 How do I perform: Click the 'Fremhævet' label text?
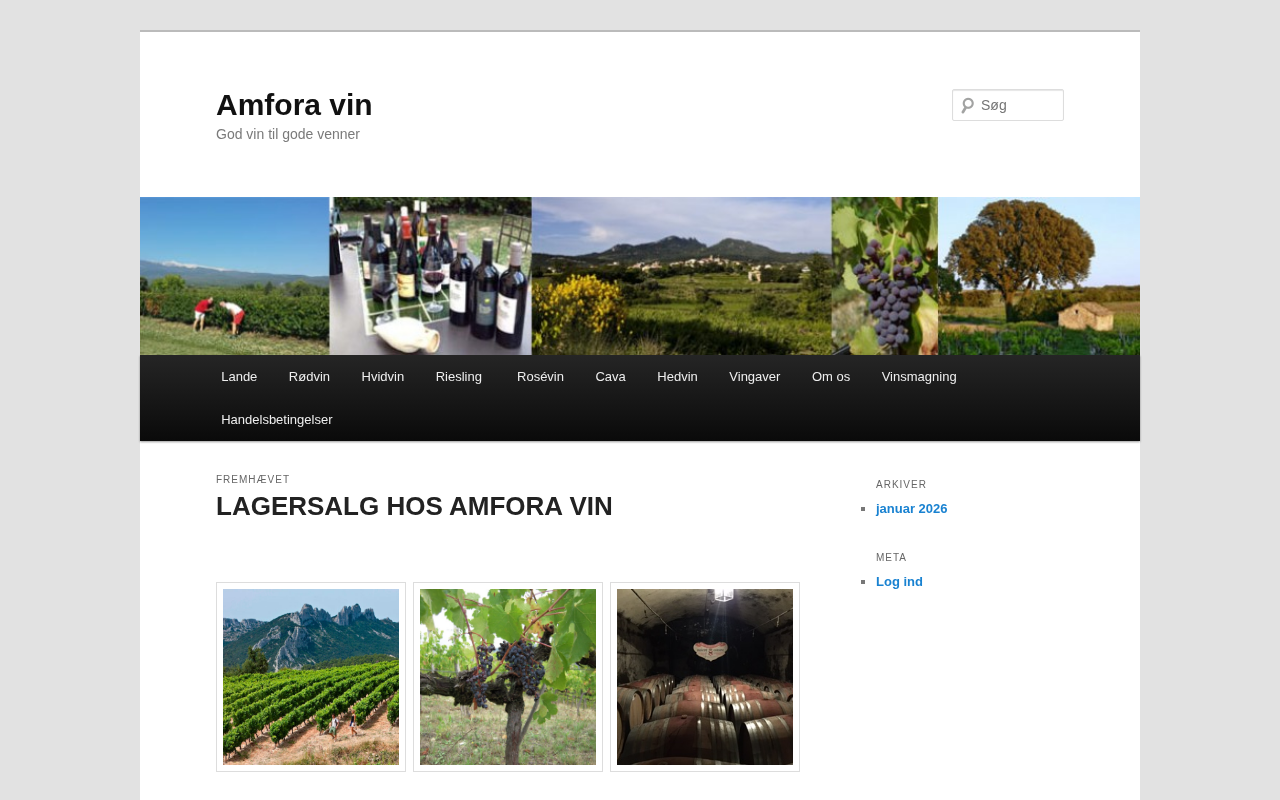(253, 480)
